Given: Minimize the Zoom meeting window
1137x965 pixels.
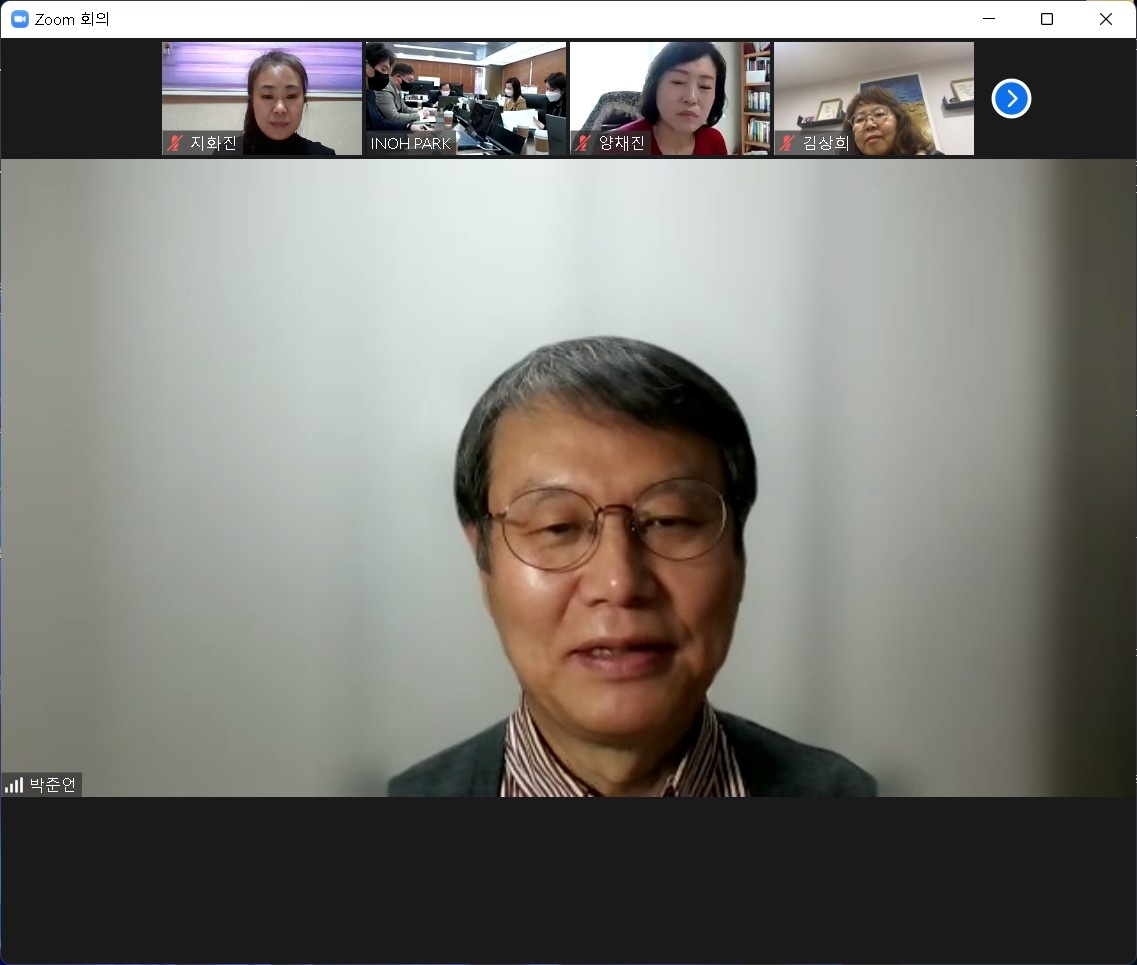Looking at the screenshot, I should (988, 19).
